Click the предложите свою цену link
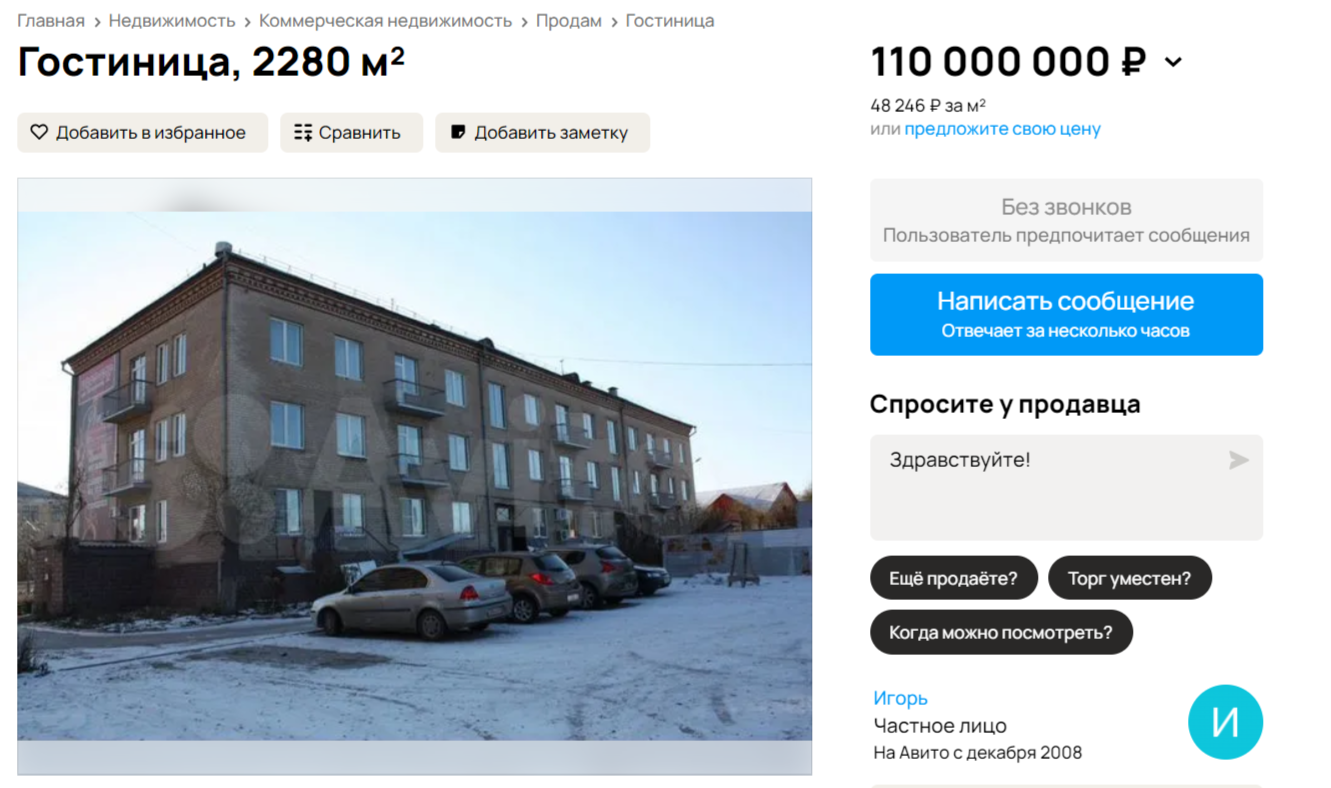Screen dimensions: 1331x788 1002,129
